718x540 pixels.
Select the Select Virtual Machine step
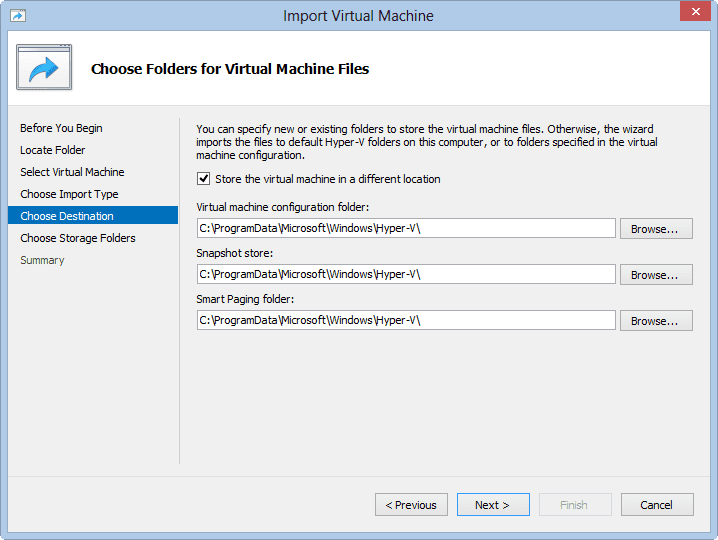coord(72,172)
